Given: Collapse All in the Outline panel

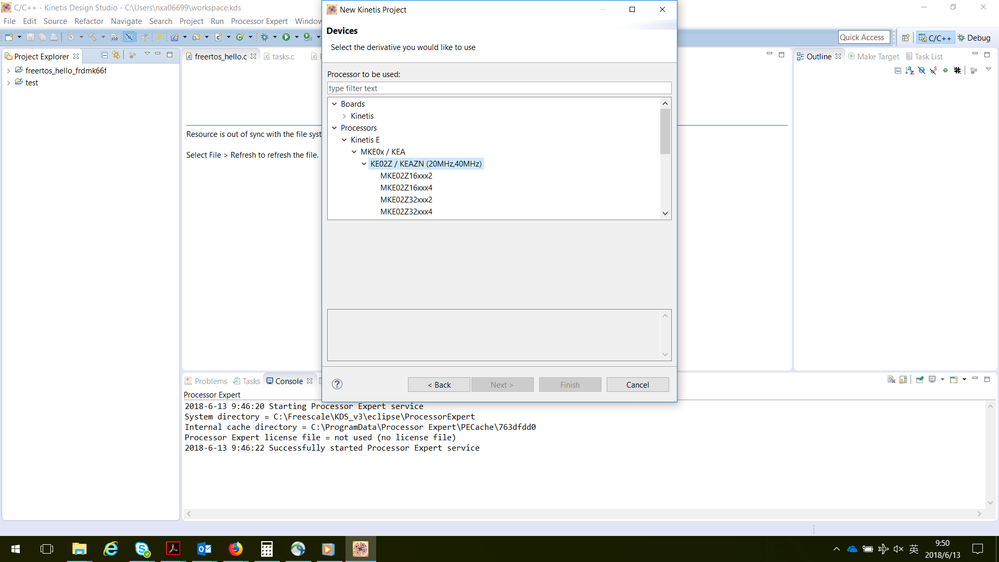Looking at the screenshot, I should pos(898,70).
